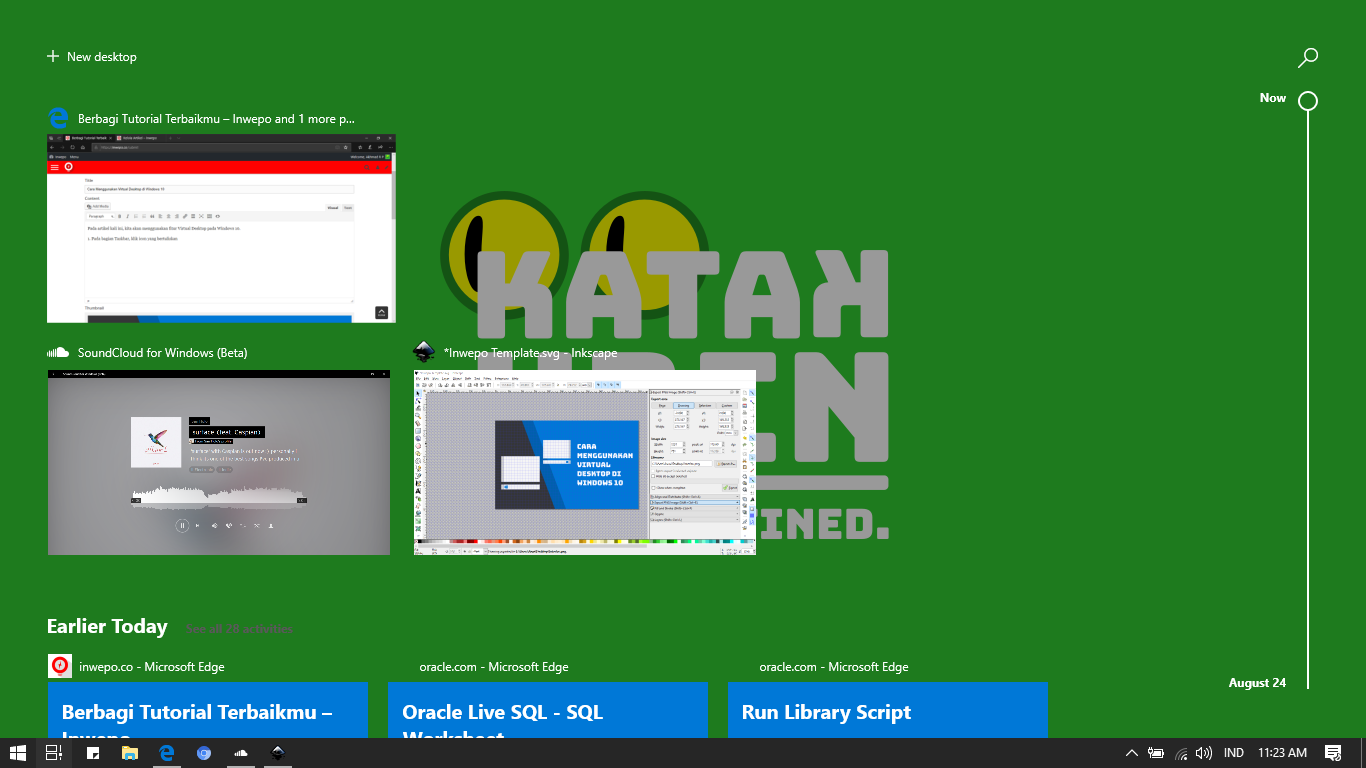This screenshot has height=768, width=1366.
Task: Switch to the Inkscape Inwepo Template window thumbnail
Action: click(585, 462)
